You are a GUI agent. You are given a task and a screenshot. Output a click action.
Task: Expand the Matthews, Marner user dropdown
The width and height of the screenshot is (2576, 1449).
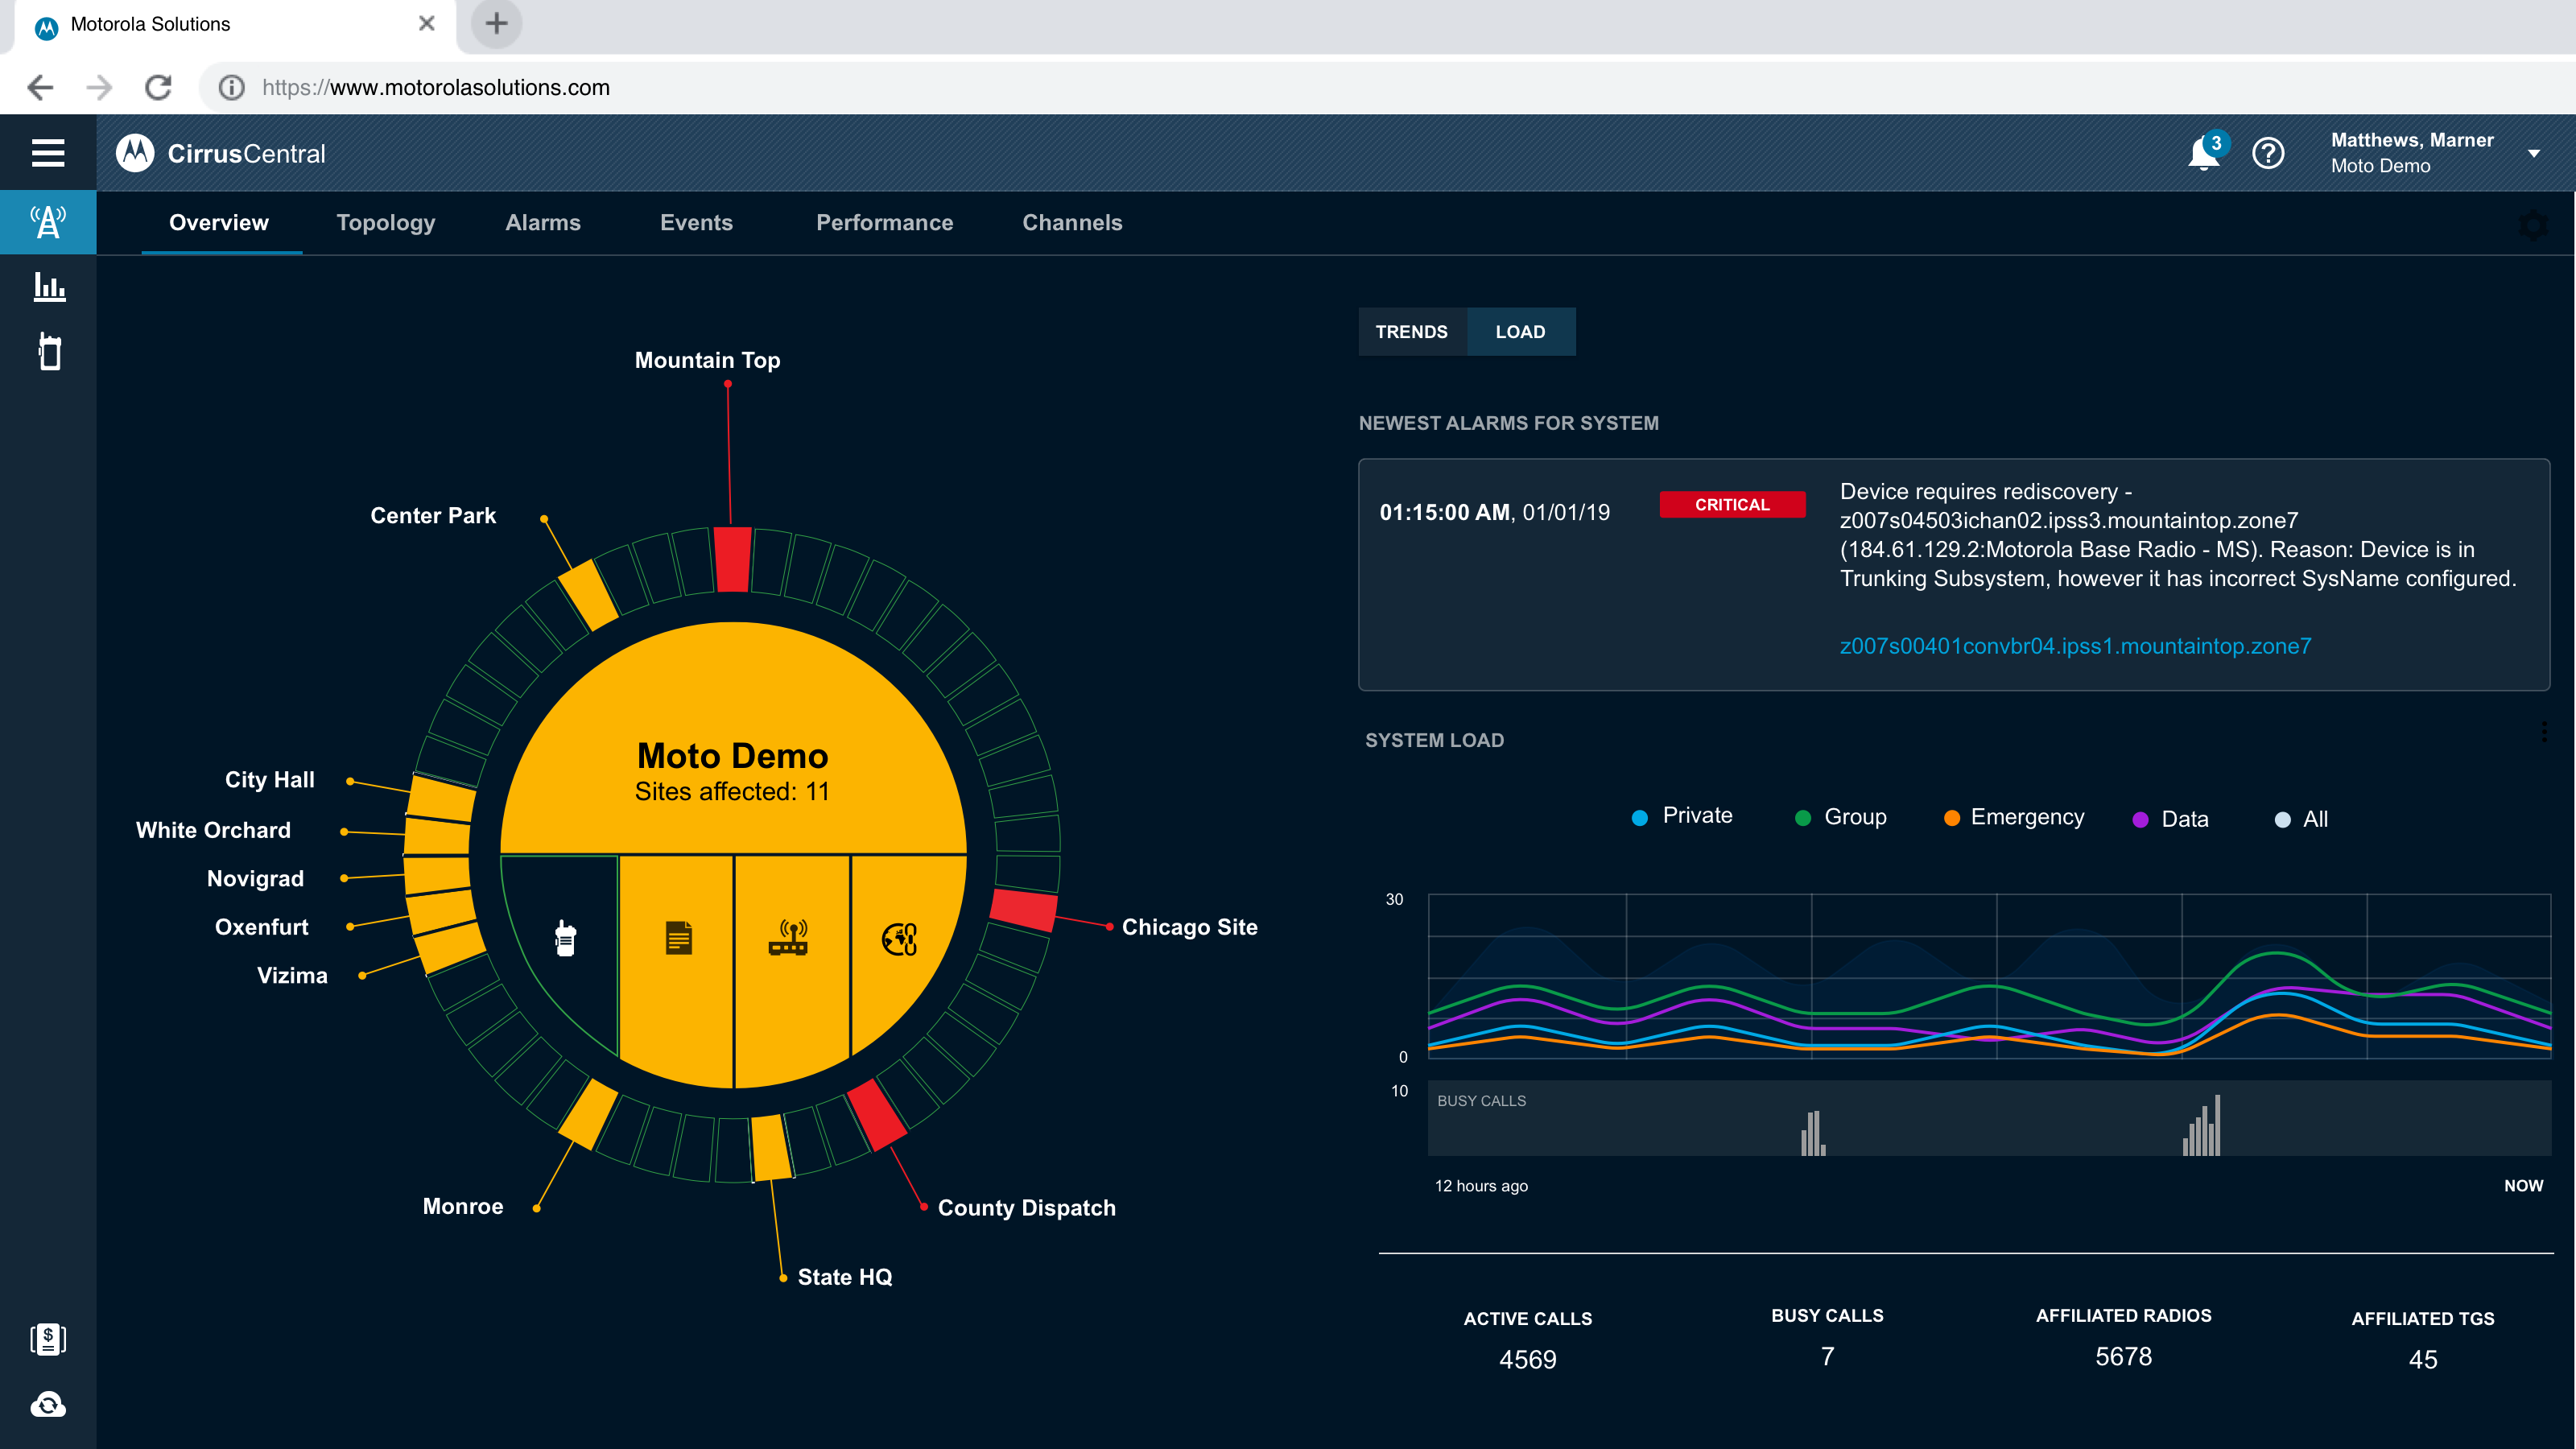(x=2533, y=154)
